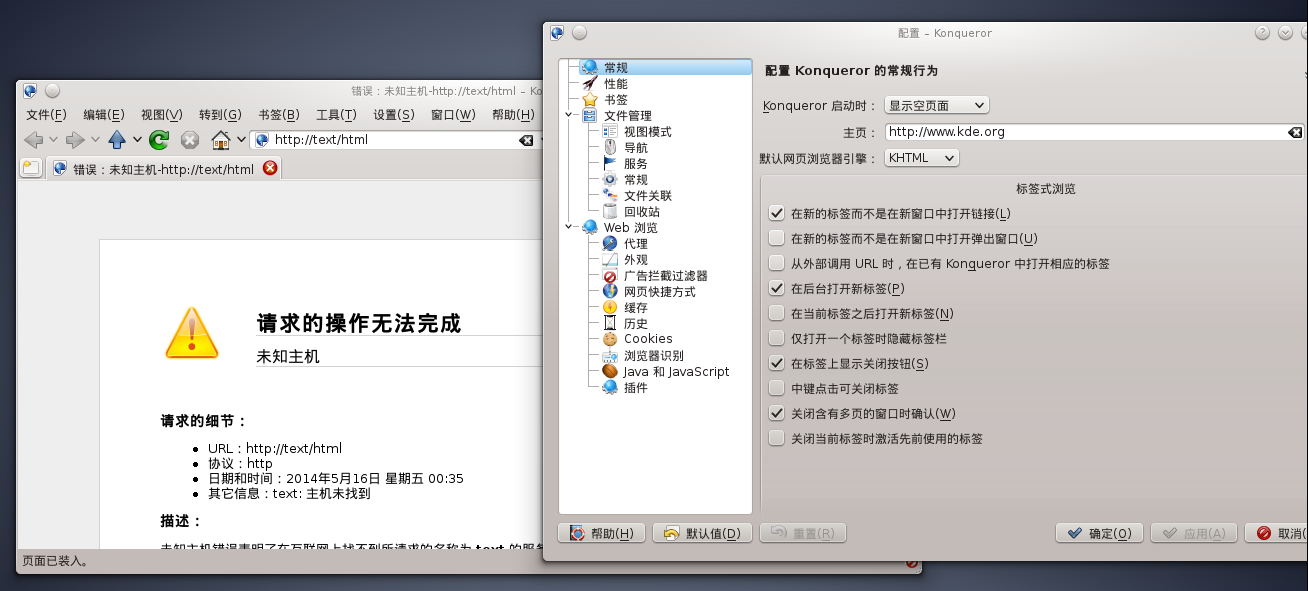Open 回收站 (Trash) settings

(x=641, y=212)
